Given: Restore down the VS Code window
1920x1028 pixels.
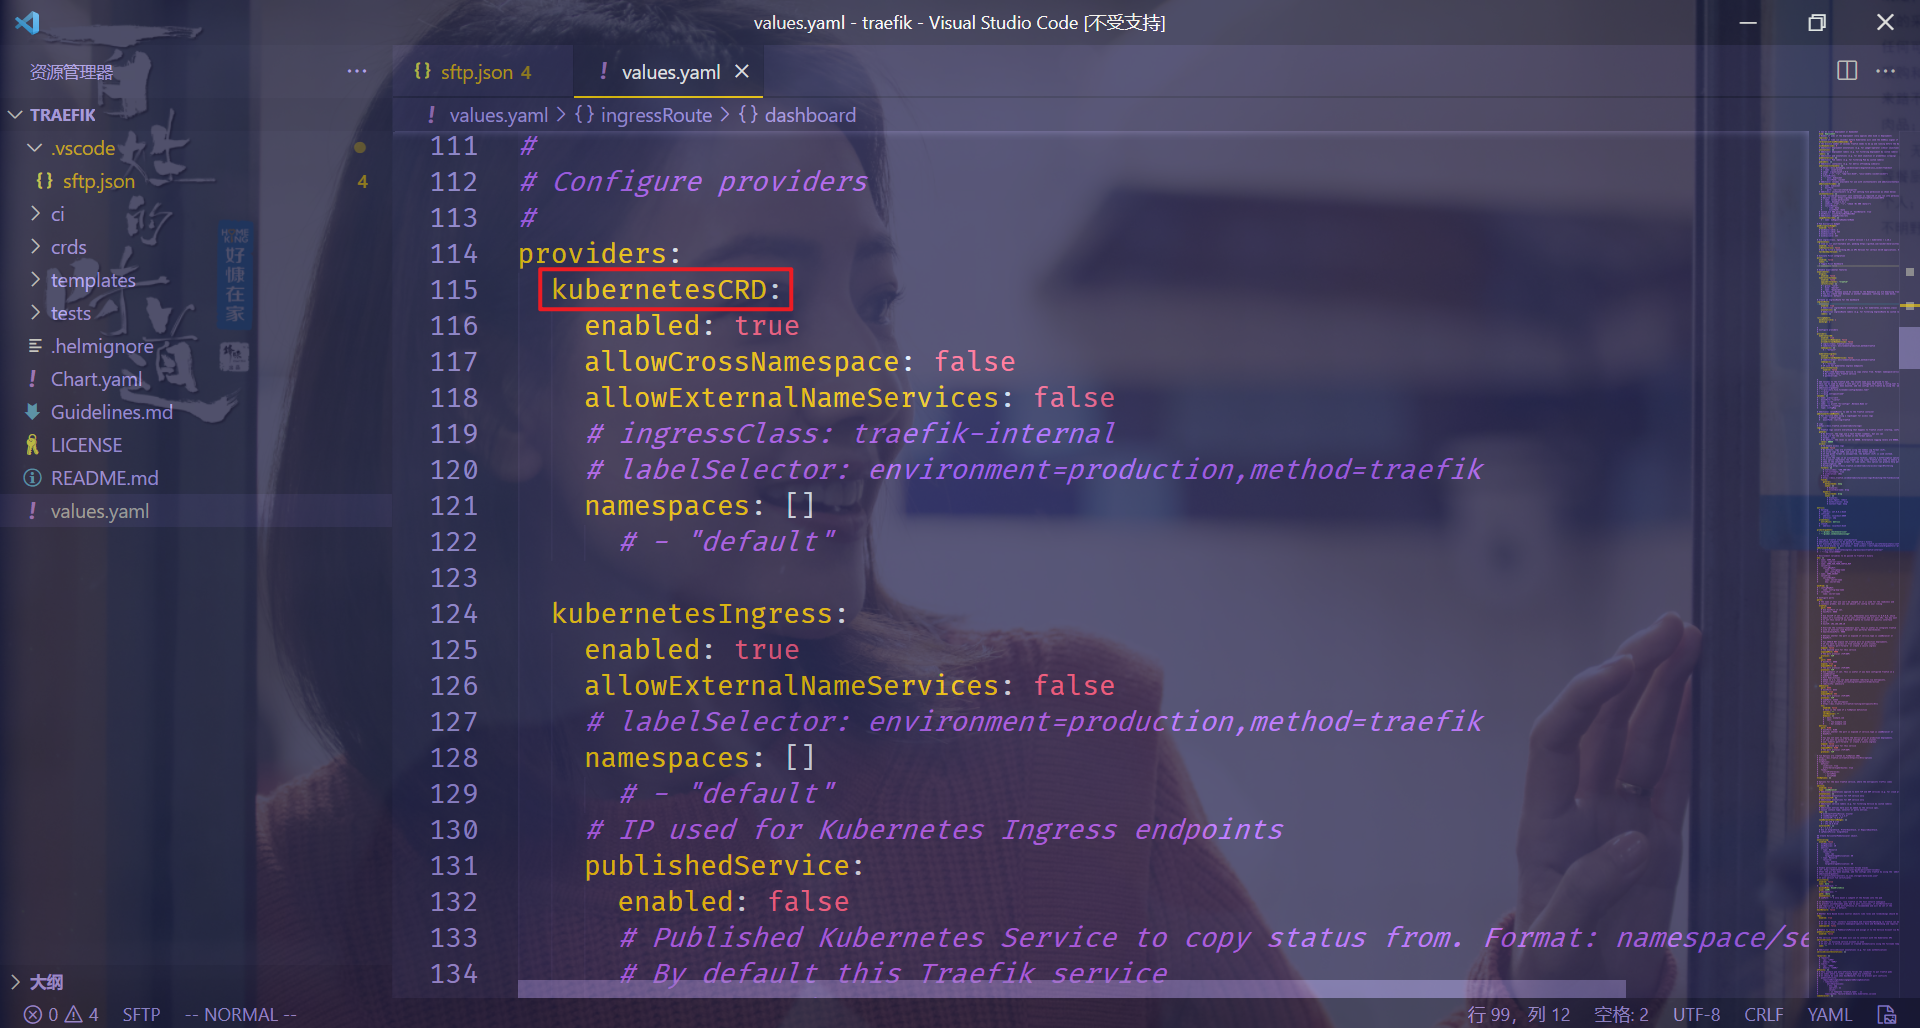Looking at the screenshot, I should tap(1817, 22).
